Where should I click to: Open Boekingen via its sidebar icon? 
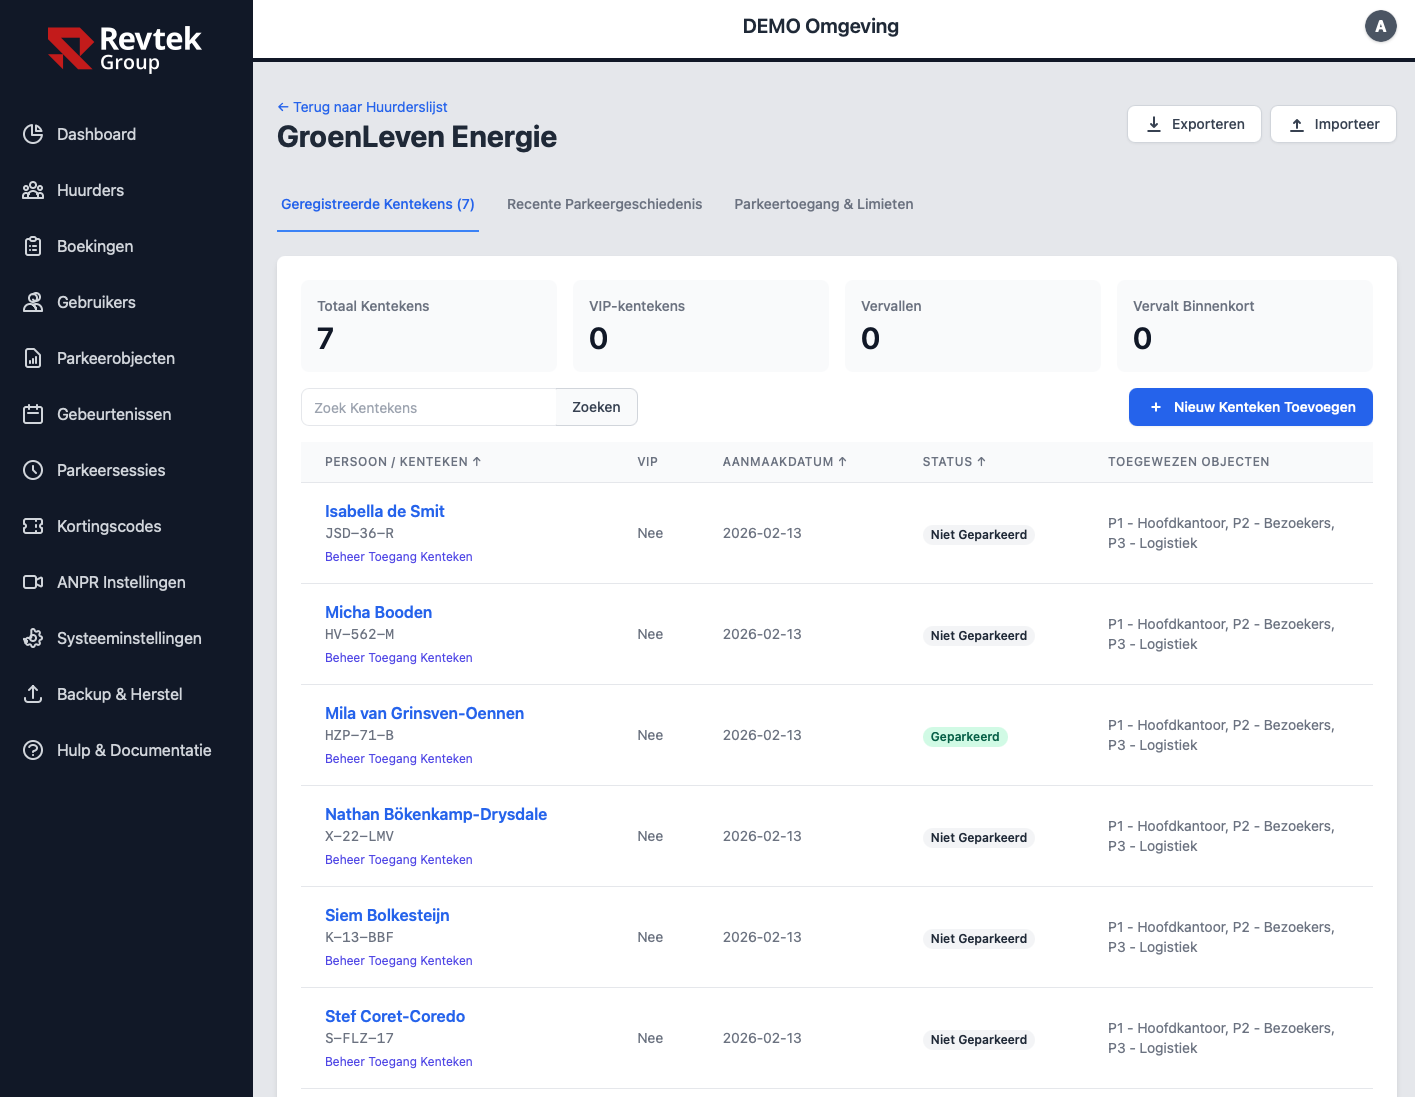click(33, 246)
